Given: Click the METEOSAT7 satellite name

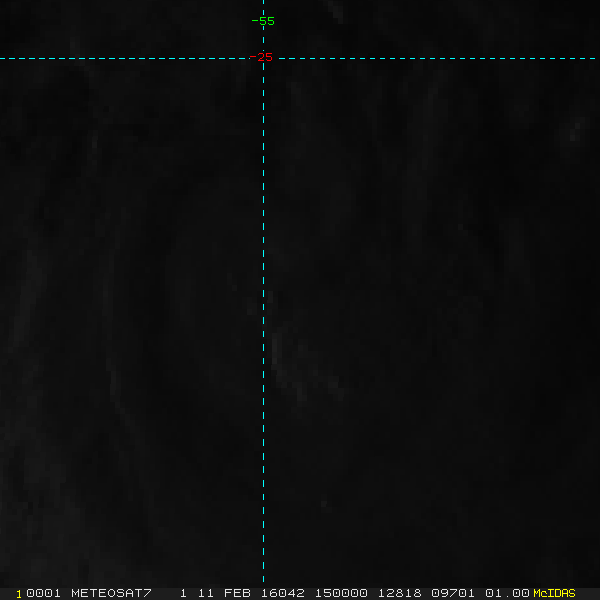Looking at the screenshot, I should [x=111, y=593].
